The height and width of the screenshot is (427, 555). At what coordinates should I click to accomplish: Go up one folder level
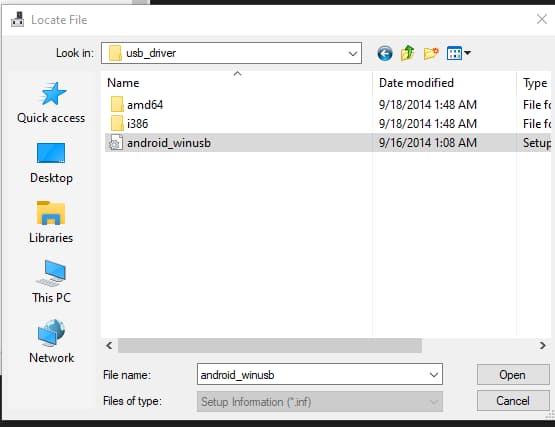408,53
